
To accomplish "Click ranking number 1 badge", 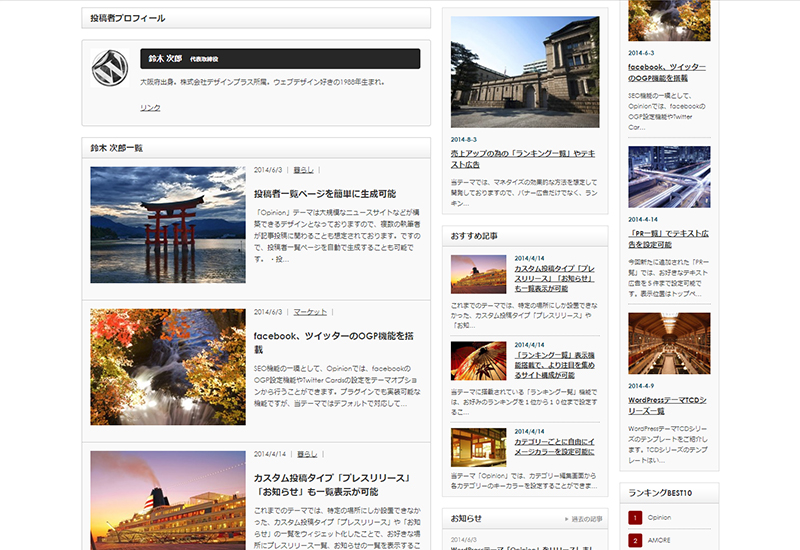I will pos(635,518).
